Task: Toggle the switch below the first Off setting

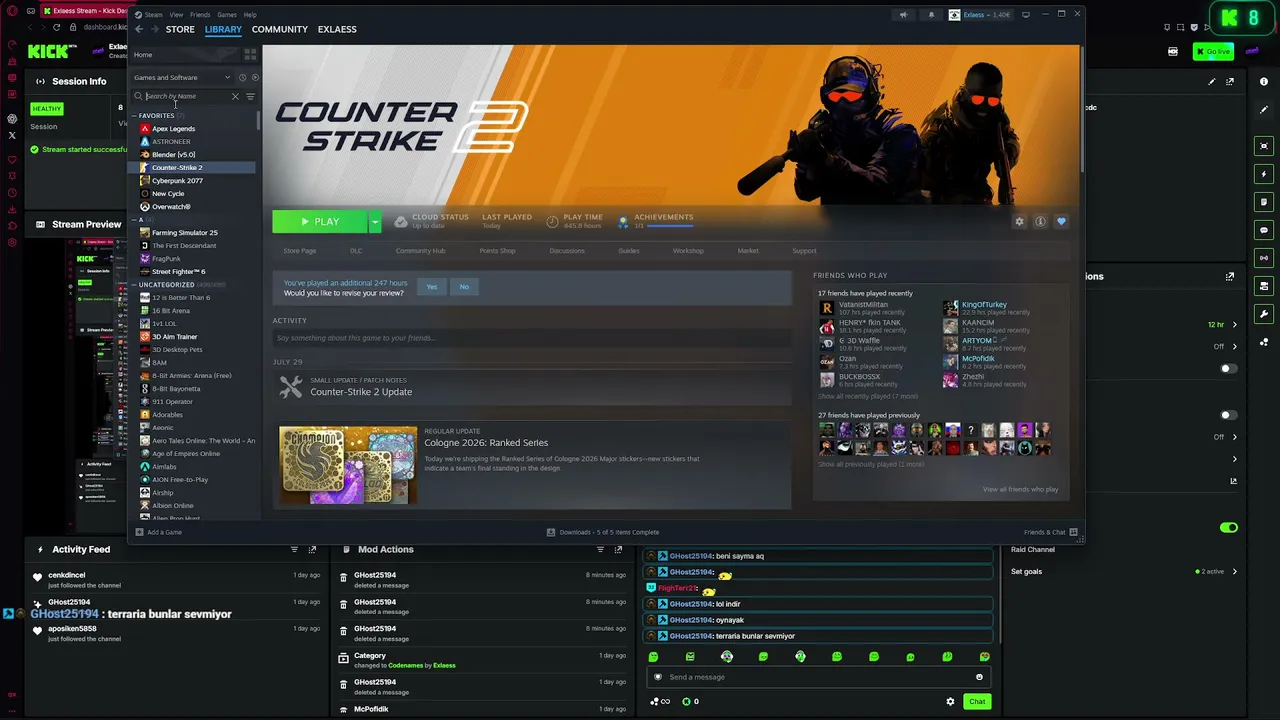Action: [1229, 368]
